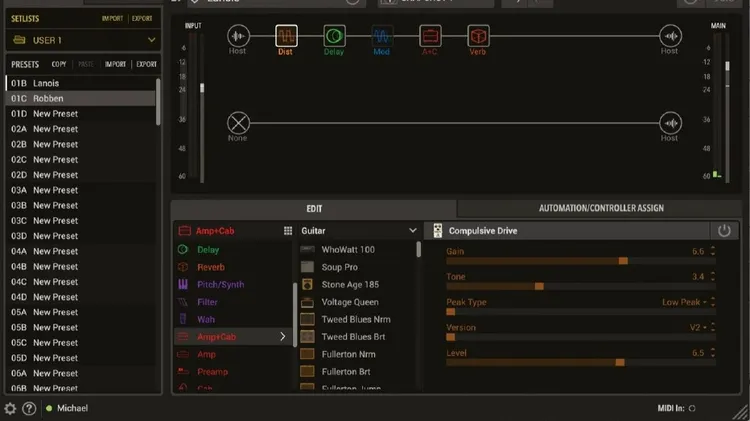The height and width of the screenshot is (421, 750).
Task: Step the Gain value arrows
Action: click(x=712, y=252)
